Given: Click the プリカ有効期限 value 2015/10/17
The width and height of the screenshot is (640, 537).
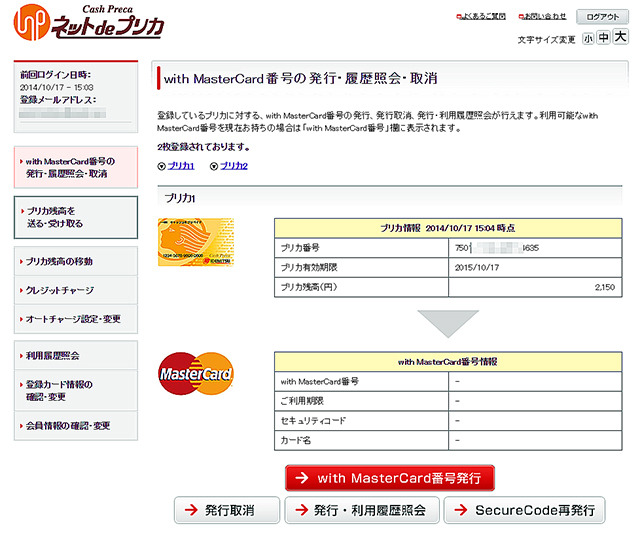Looking at the screenshot, I should tap(477, 268).
